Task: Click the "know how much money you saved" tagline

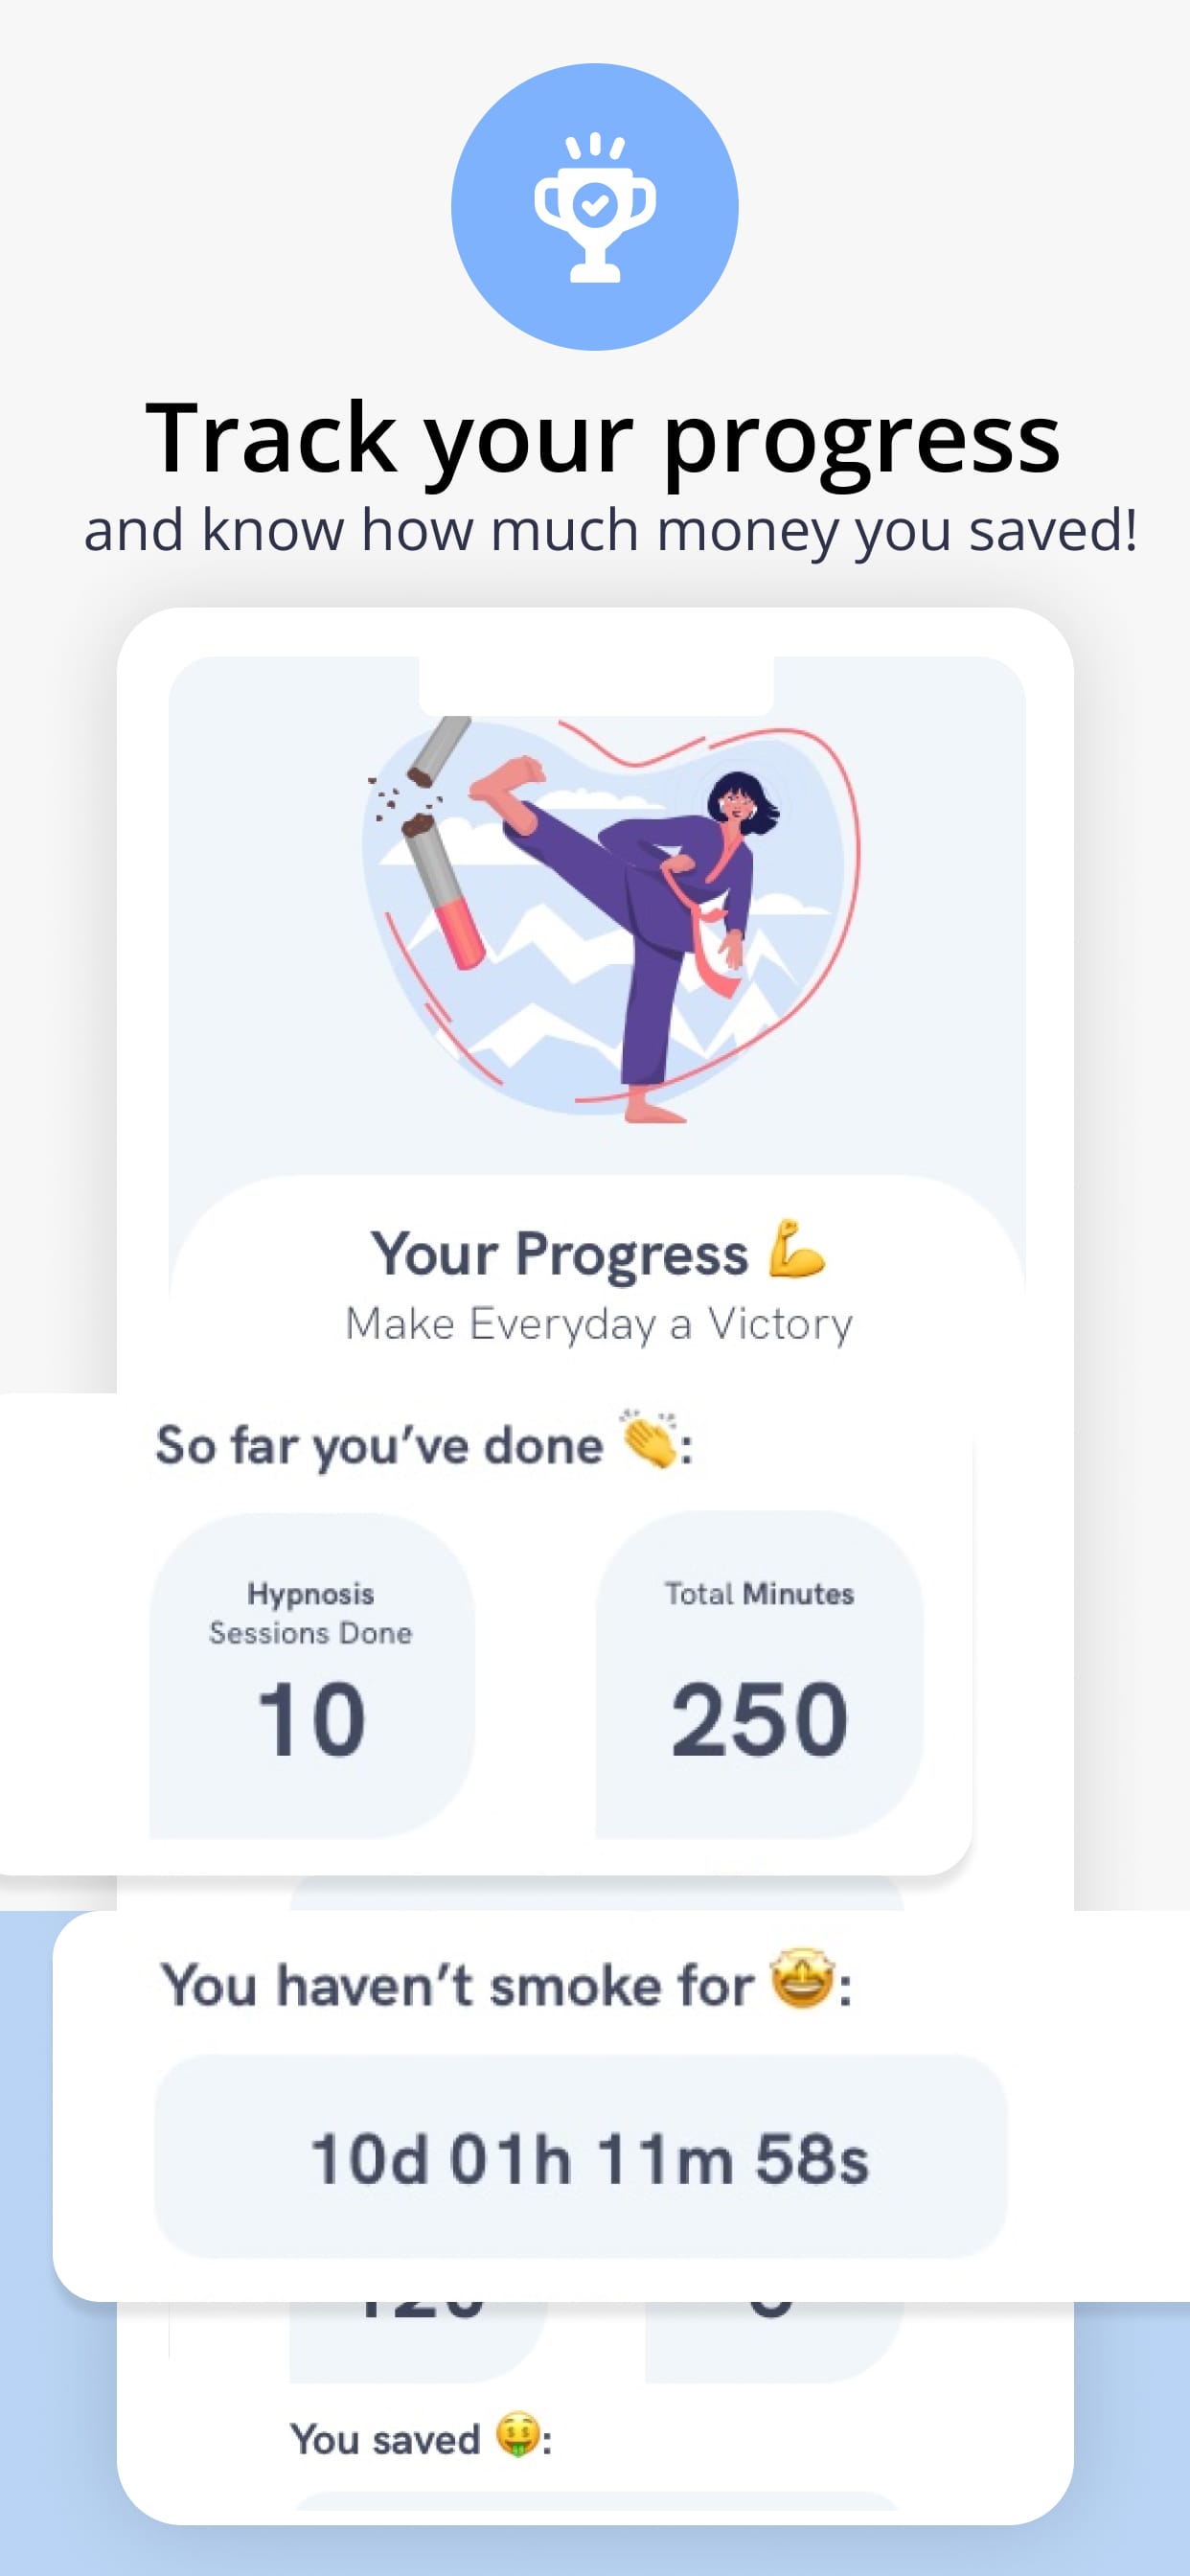Action: pos(610,530)
